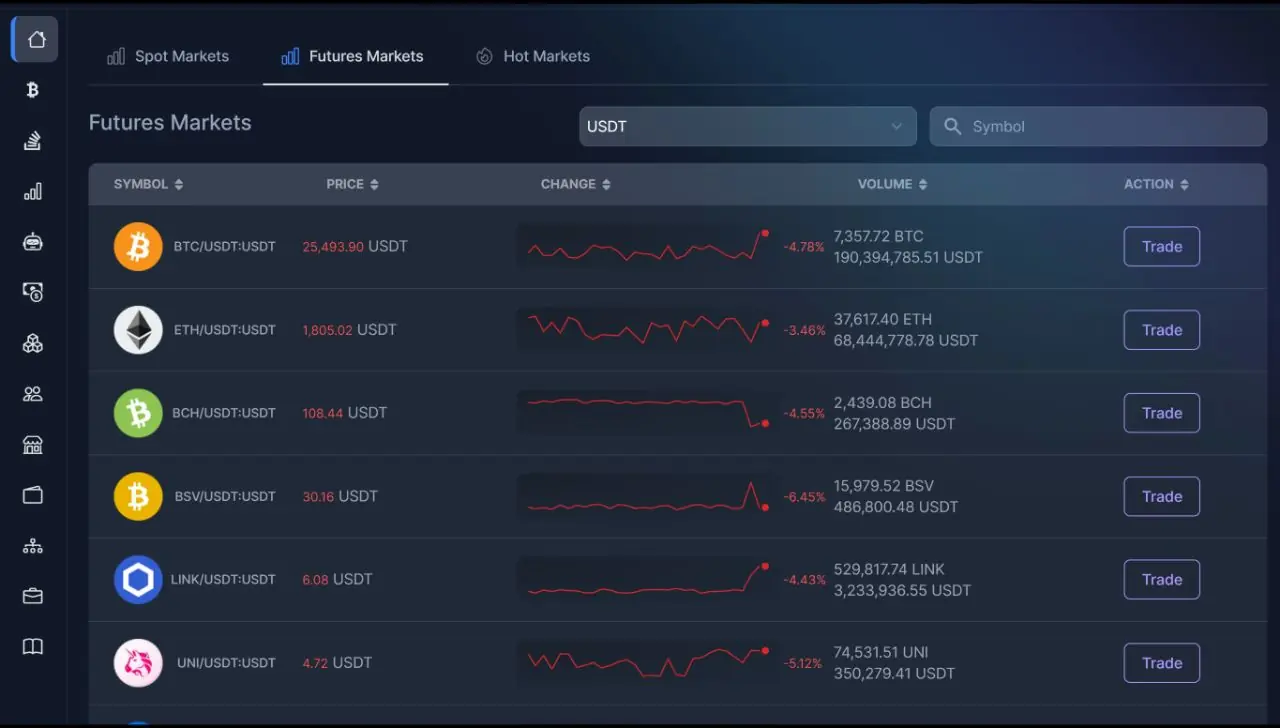Open the Home icon in sidebar
Image resolution: width=1280 pixels, height=728 pixels.
(x=36, y=40)
